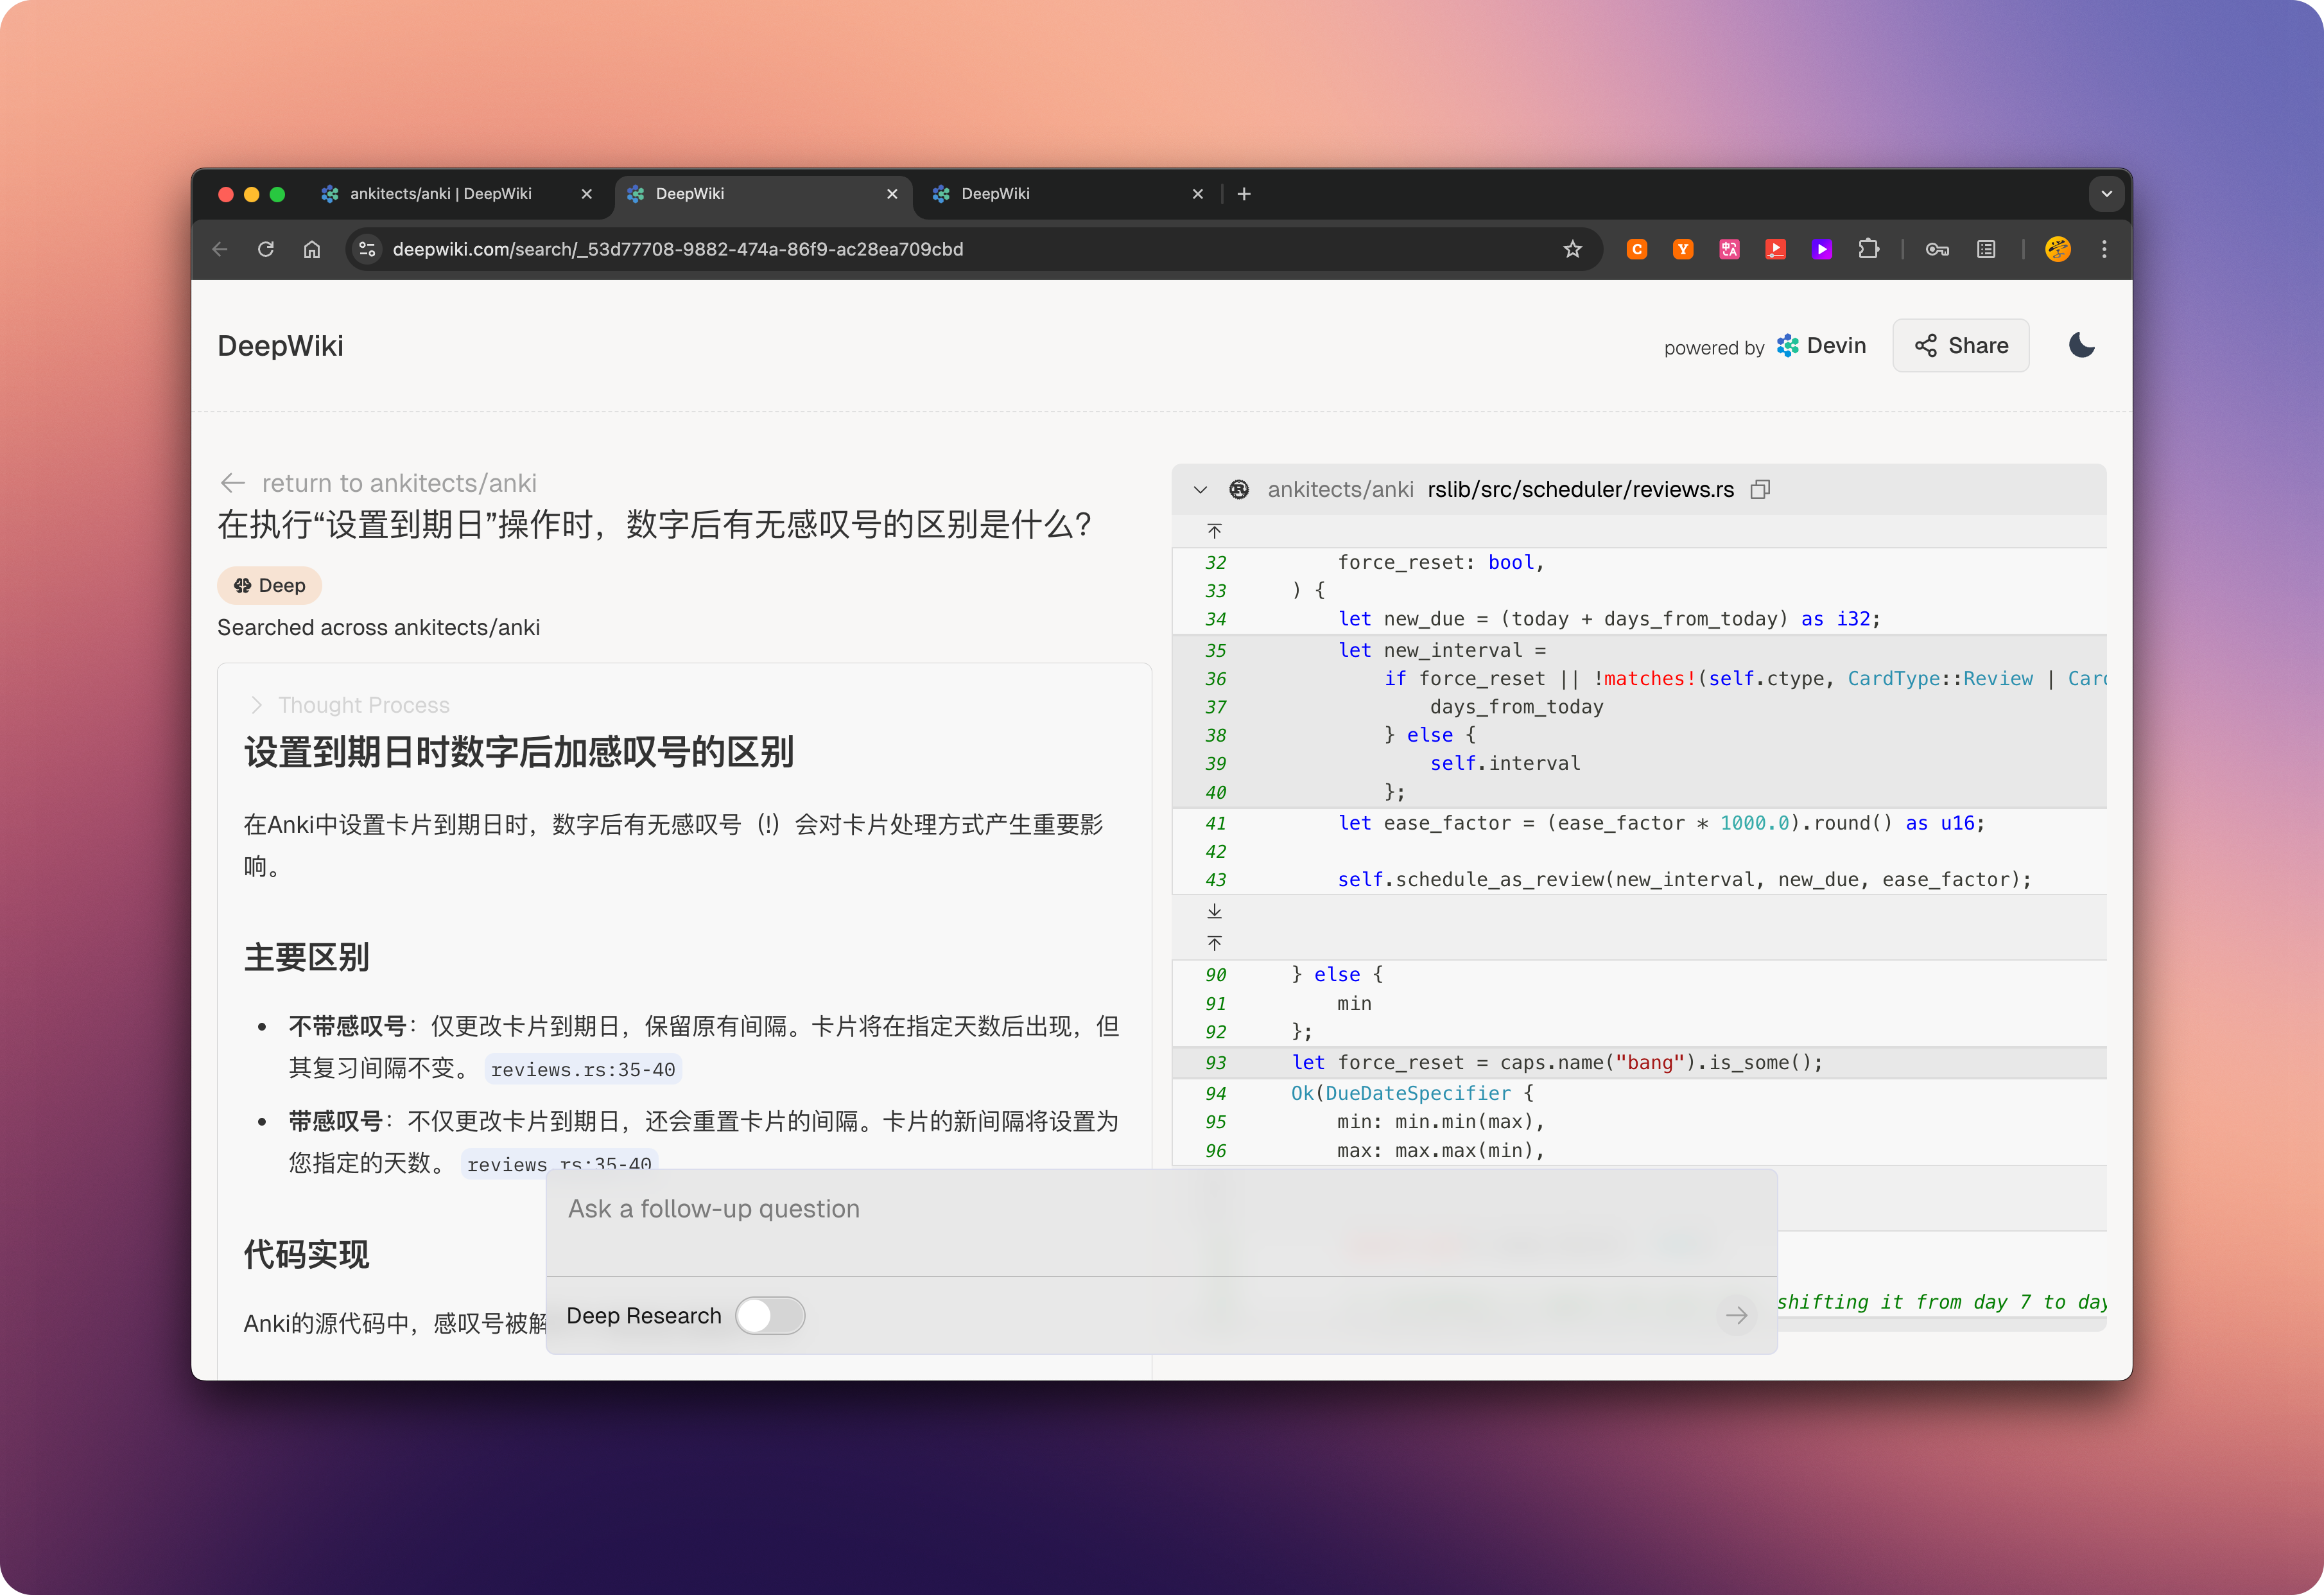Screen dimensions: 2324x1595
Task: Open the Chrome three-dot menu
Action: pos(2104,249)
